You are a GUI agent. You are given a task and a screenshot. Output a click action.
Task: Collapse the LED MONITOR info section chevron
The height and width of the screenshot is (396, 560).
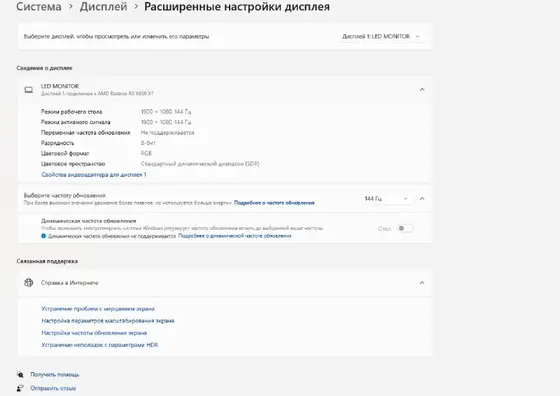coord(422,89)
